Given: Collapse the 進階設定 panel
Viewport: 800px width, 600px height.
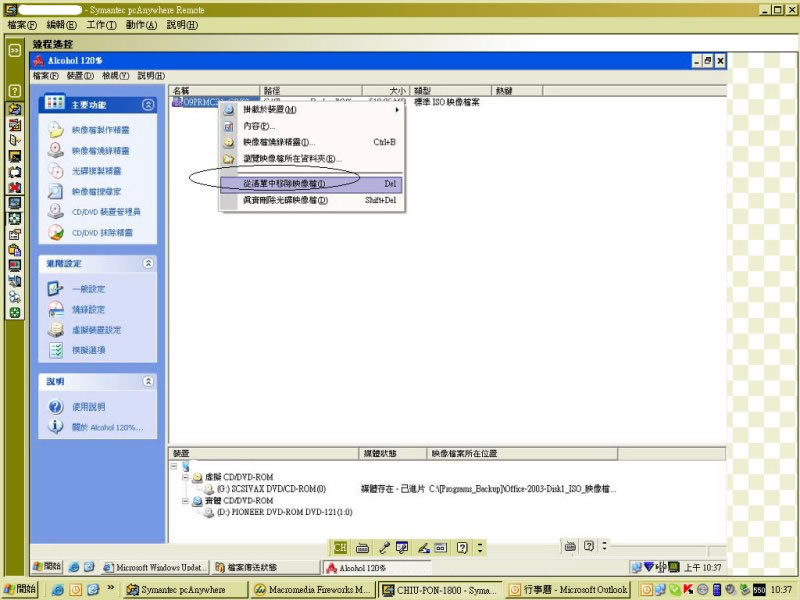Looking at the screenshot, I should (148, 263).
